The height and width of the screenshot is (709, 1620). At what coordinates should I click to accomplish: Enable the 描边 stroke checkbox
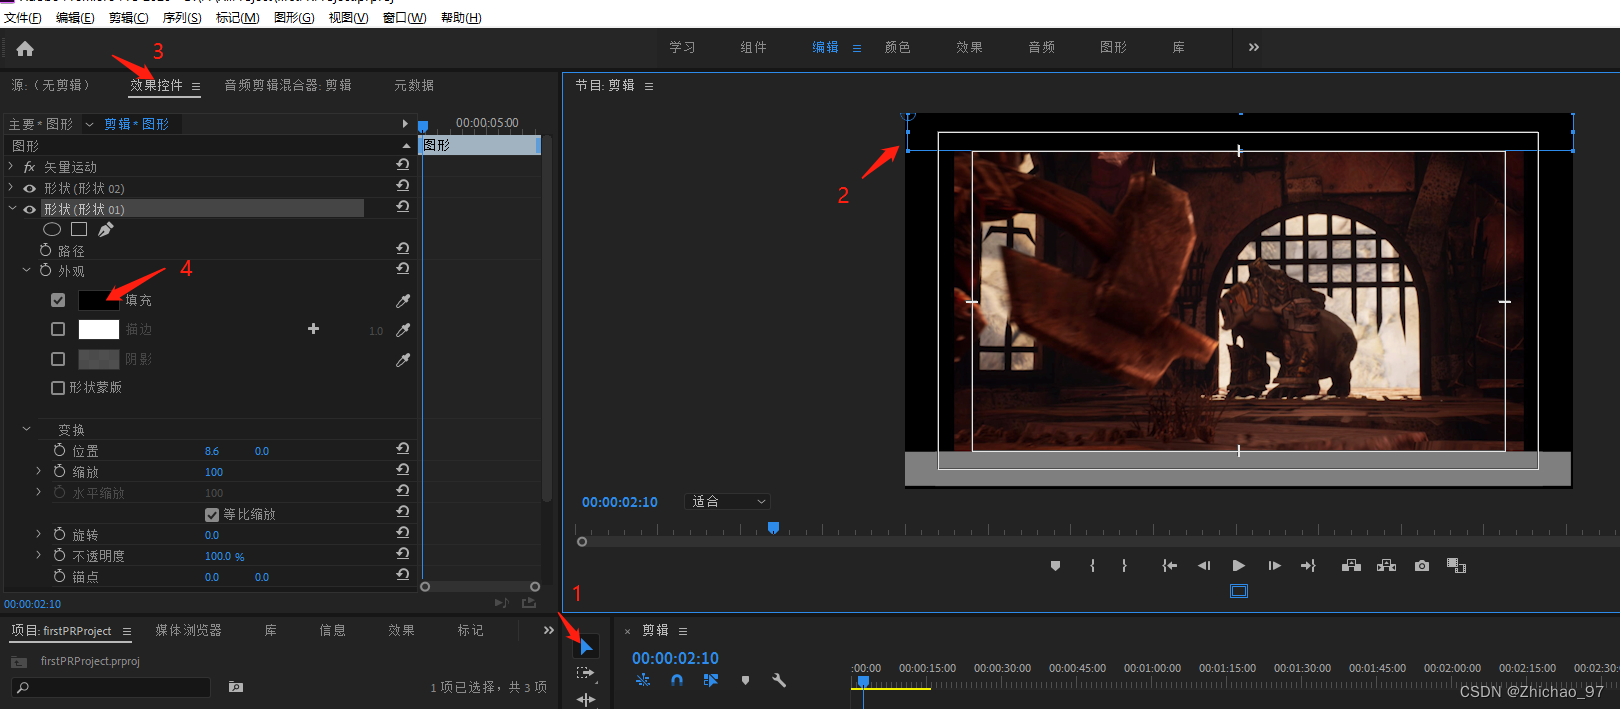click(x=58, y=329)
